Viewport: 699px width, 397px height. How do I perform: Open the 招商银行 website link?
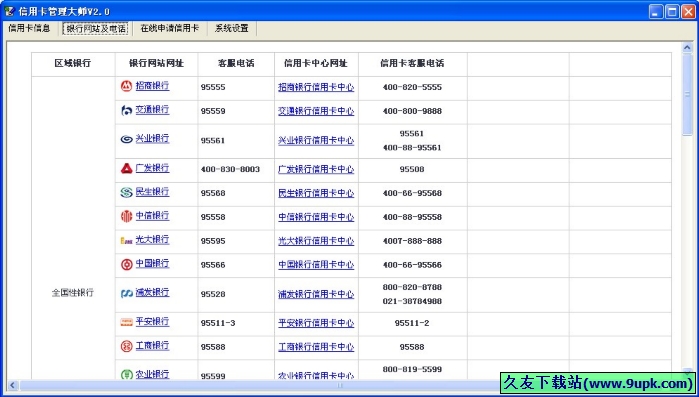click(x=152, y=86)
